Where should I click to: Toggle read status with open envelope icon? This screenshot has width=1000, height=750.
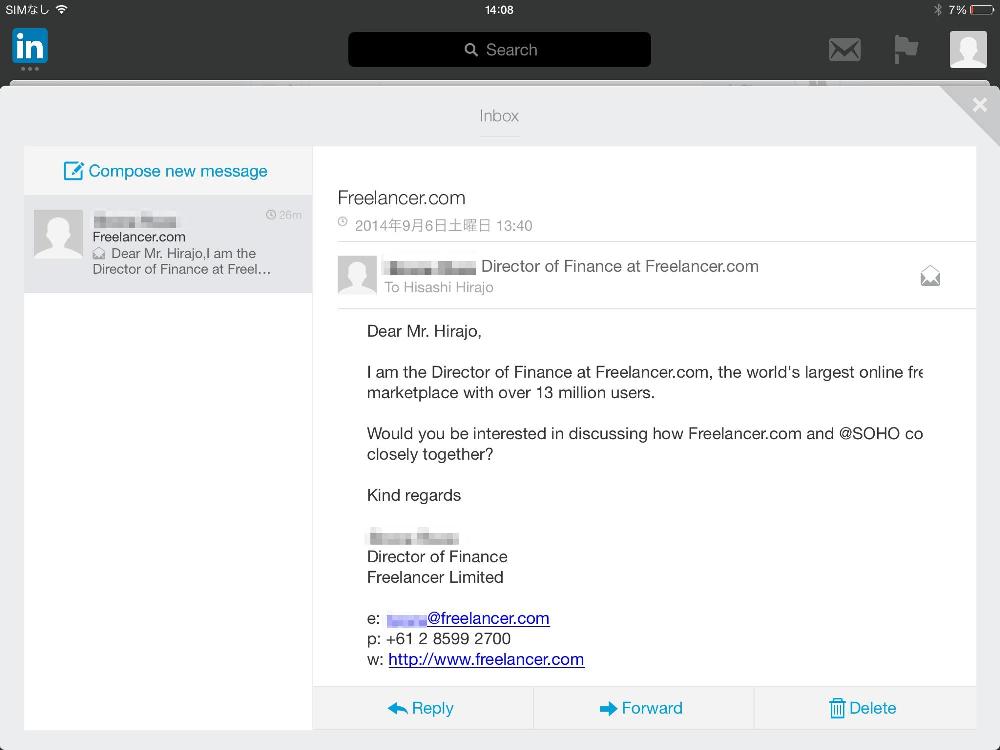pyautogui.click(x=930, y=277)
